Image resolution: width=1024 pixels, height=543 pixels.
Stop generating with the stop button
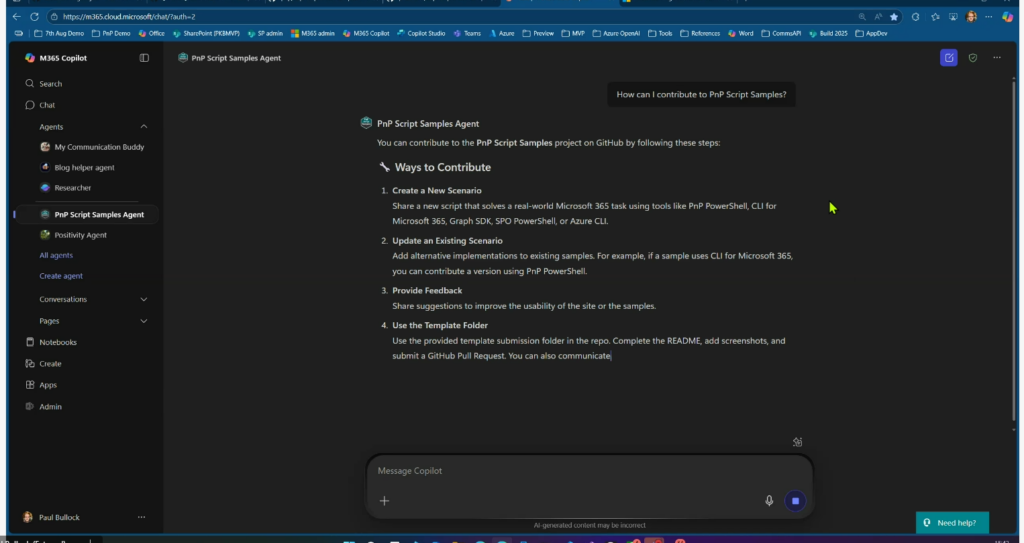pyautogui.click(x=795, y=501)
